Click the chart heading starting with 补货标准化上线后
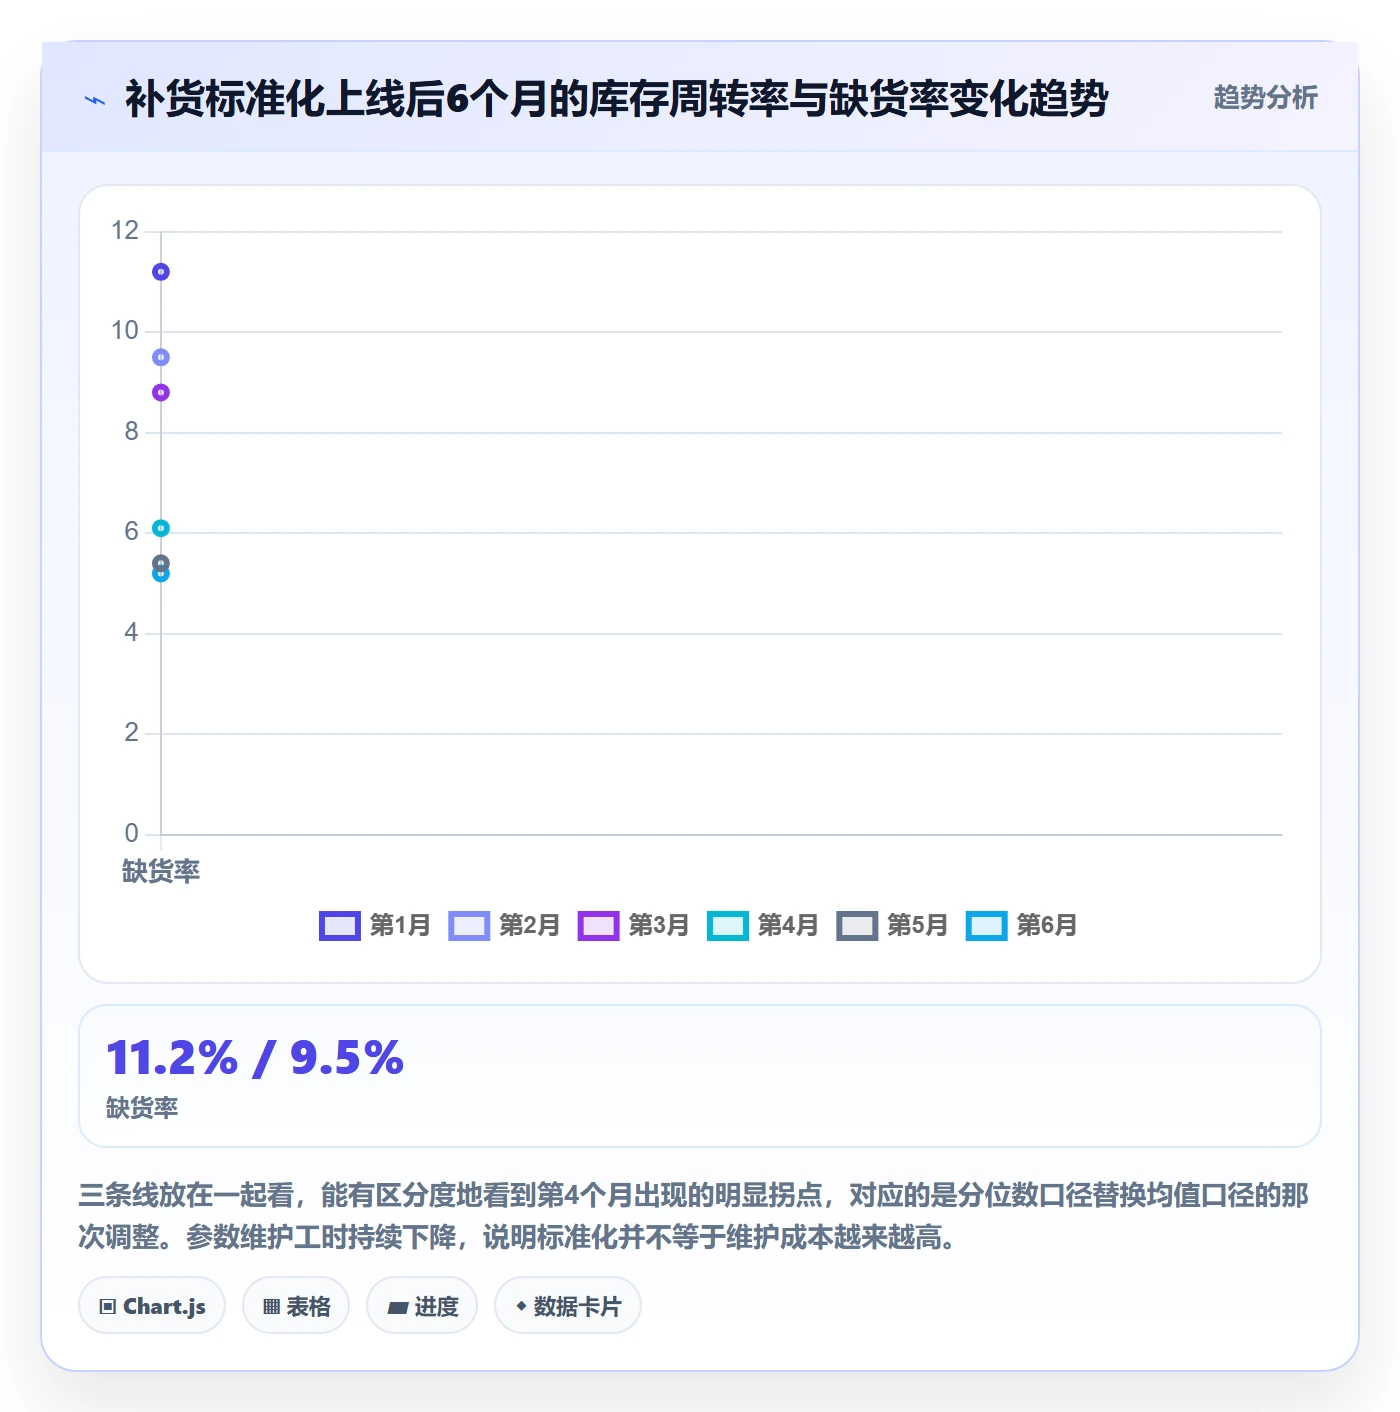Viewport: 1400px width, 1412px height. tap(616, 99)
